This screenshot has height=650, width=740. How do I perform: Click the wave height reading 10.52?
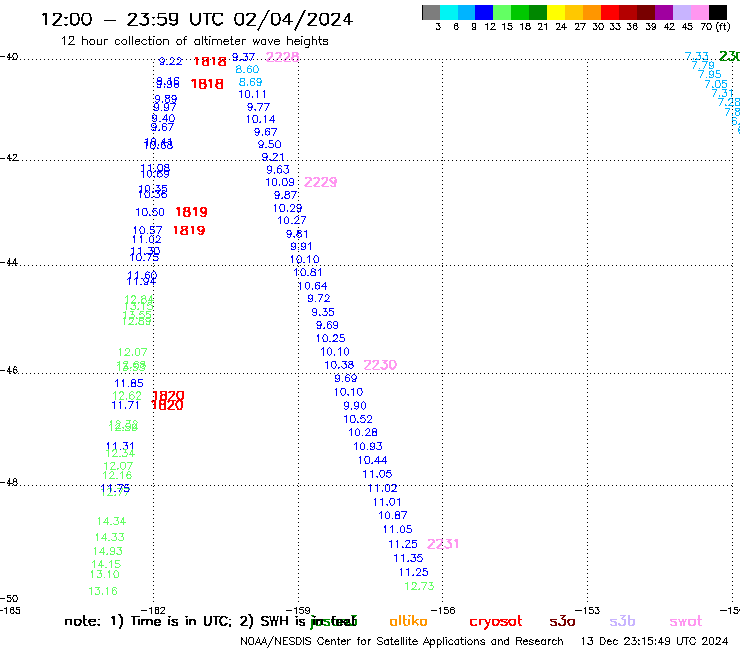pos(358,419)
